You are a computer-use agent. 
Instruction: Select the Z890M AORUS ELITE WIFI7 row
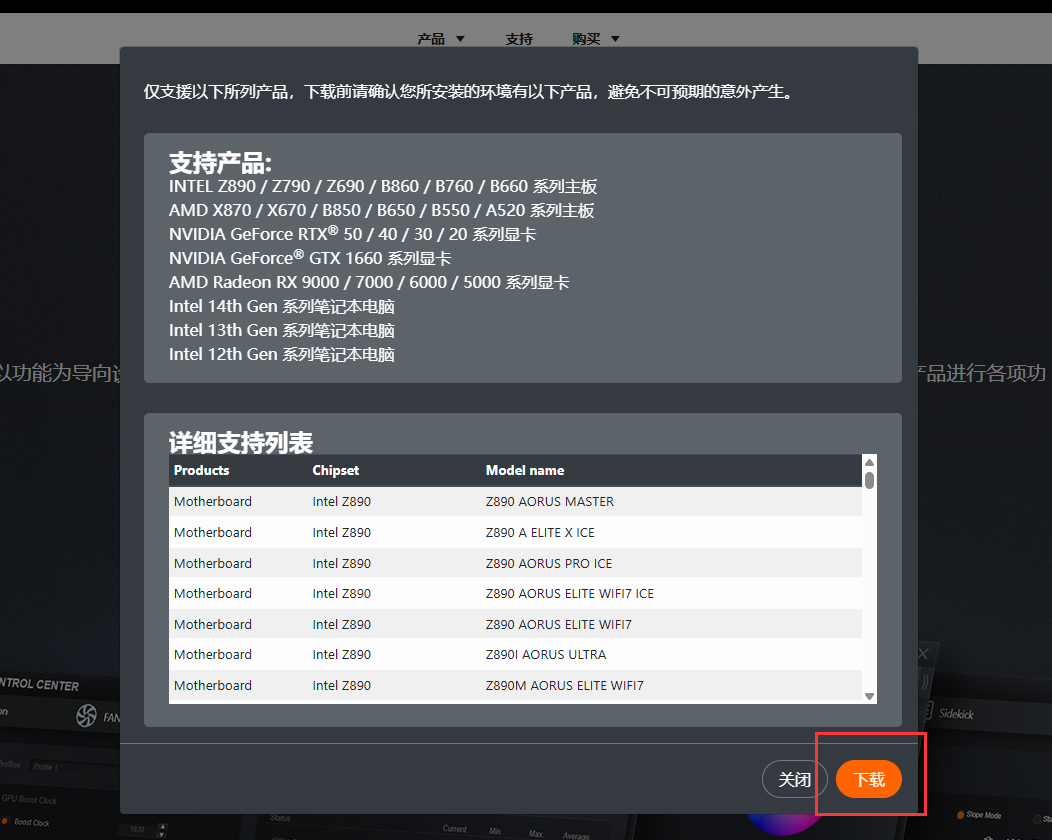[x=564, y=685]
